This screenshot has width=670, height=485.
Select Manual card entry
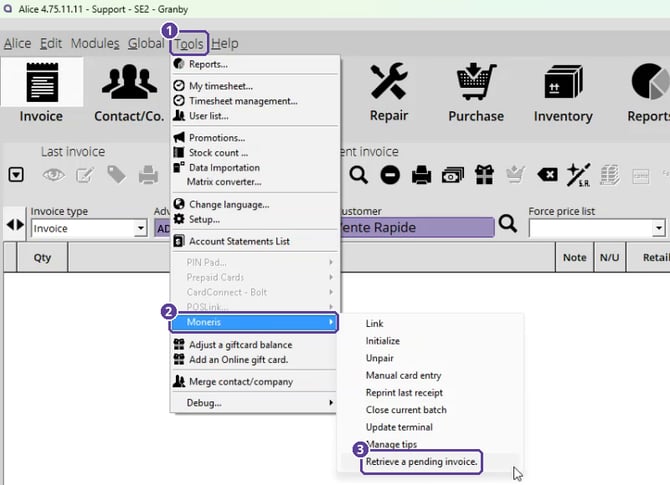(x=430, y=376)
